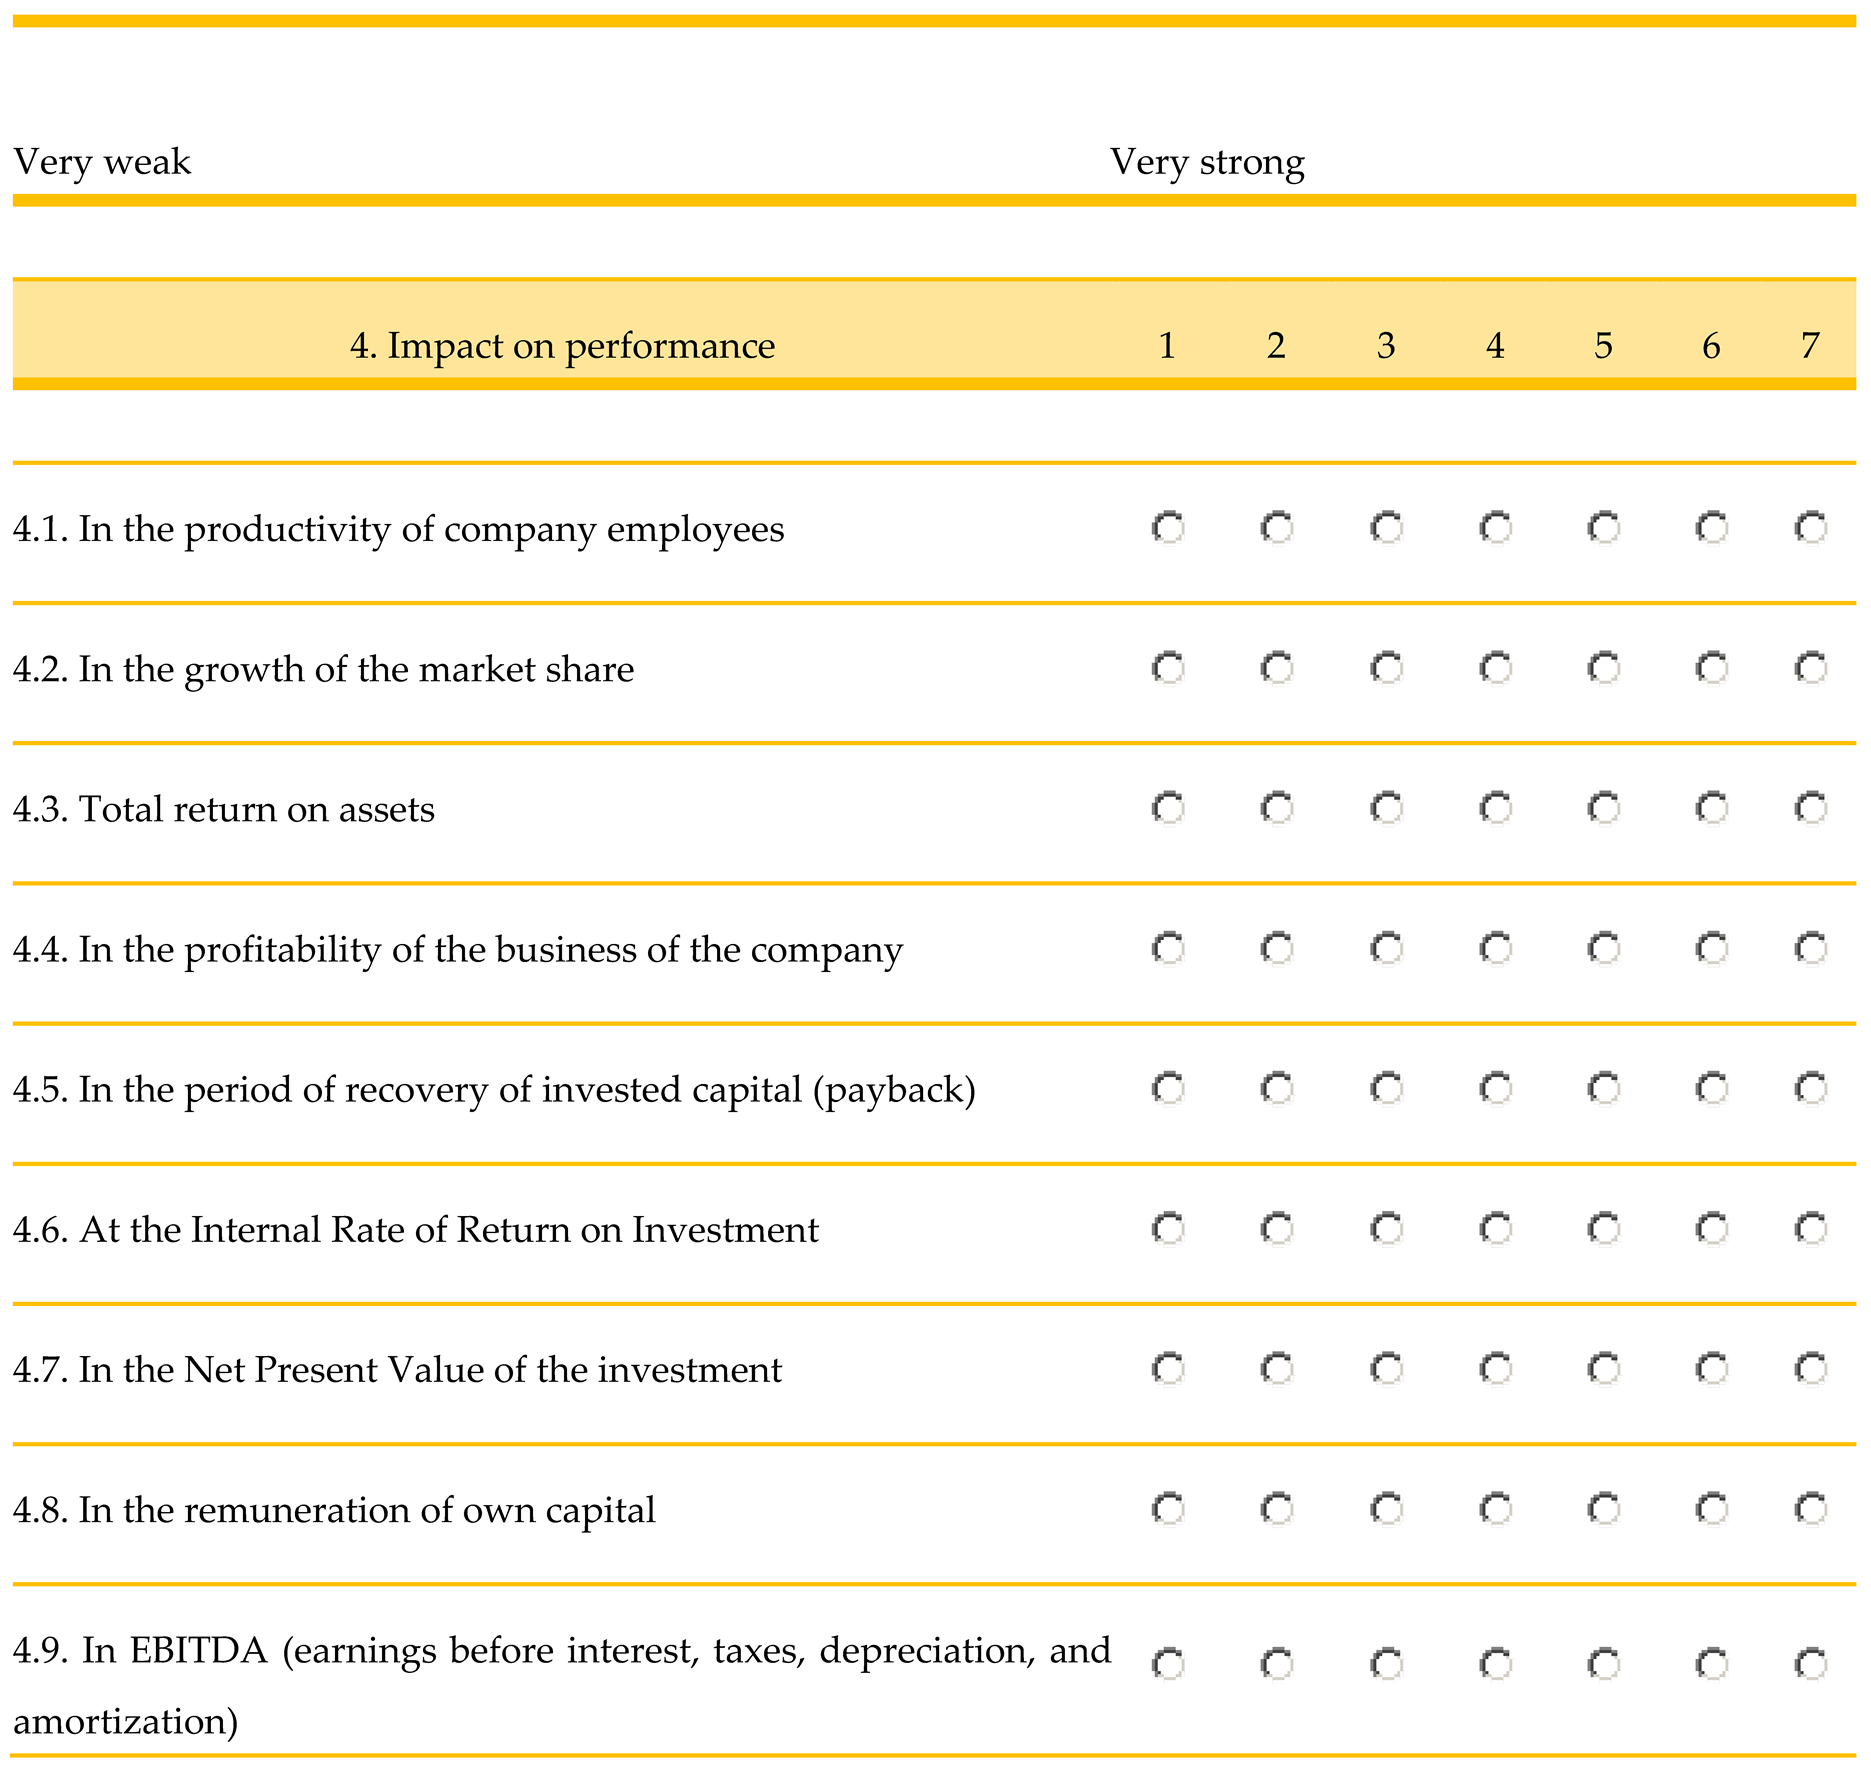
Task: Pick 5 for Internal Rate of Return
Action: coord(1603,1227)
